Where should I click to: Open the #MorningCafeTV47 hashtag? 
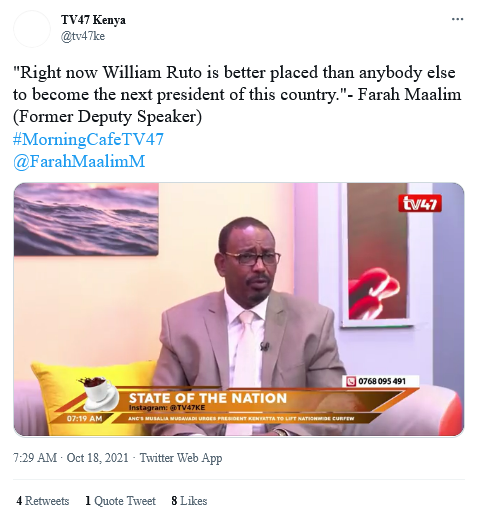(88, 139)
